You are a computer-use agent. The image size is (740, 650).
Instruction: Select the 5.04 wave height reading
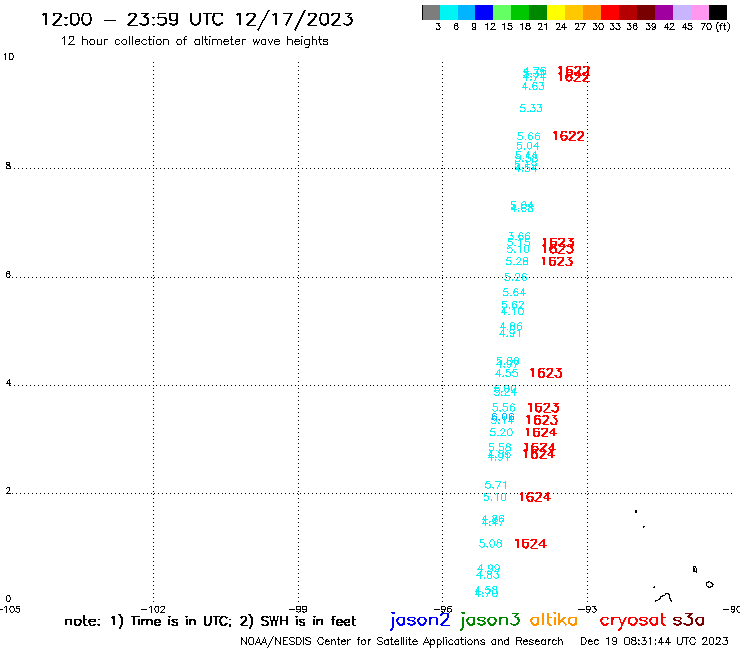tap(528, 146)
